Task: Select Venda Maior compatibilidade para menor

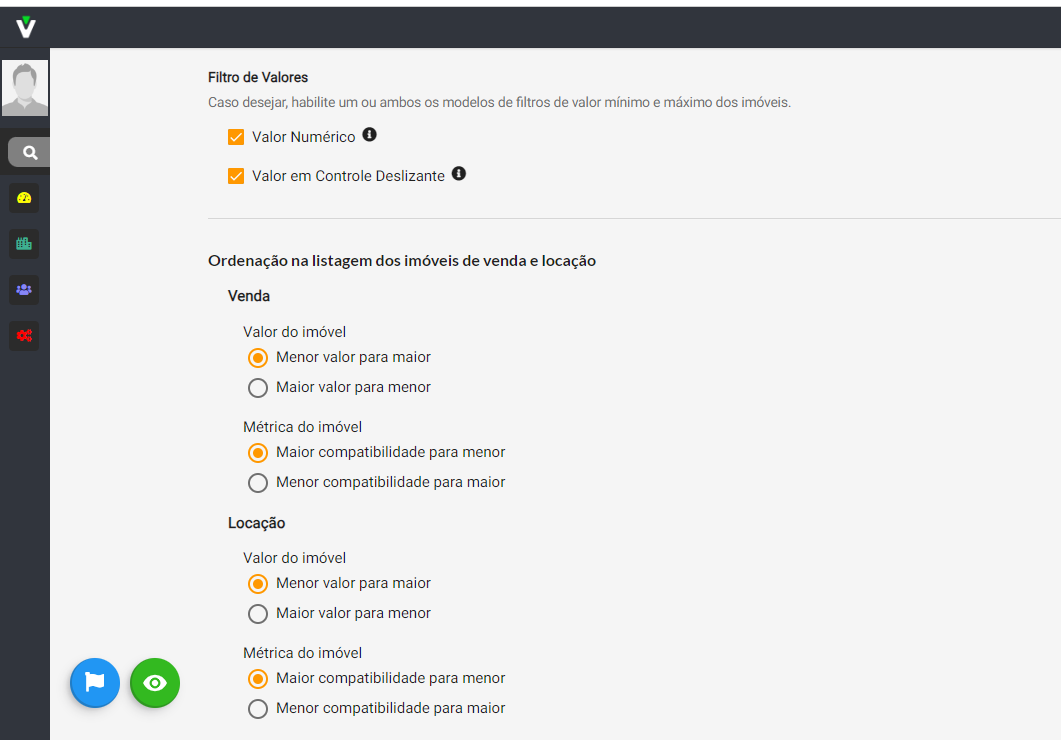Action: click(258, 453)
